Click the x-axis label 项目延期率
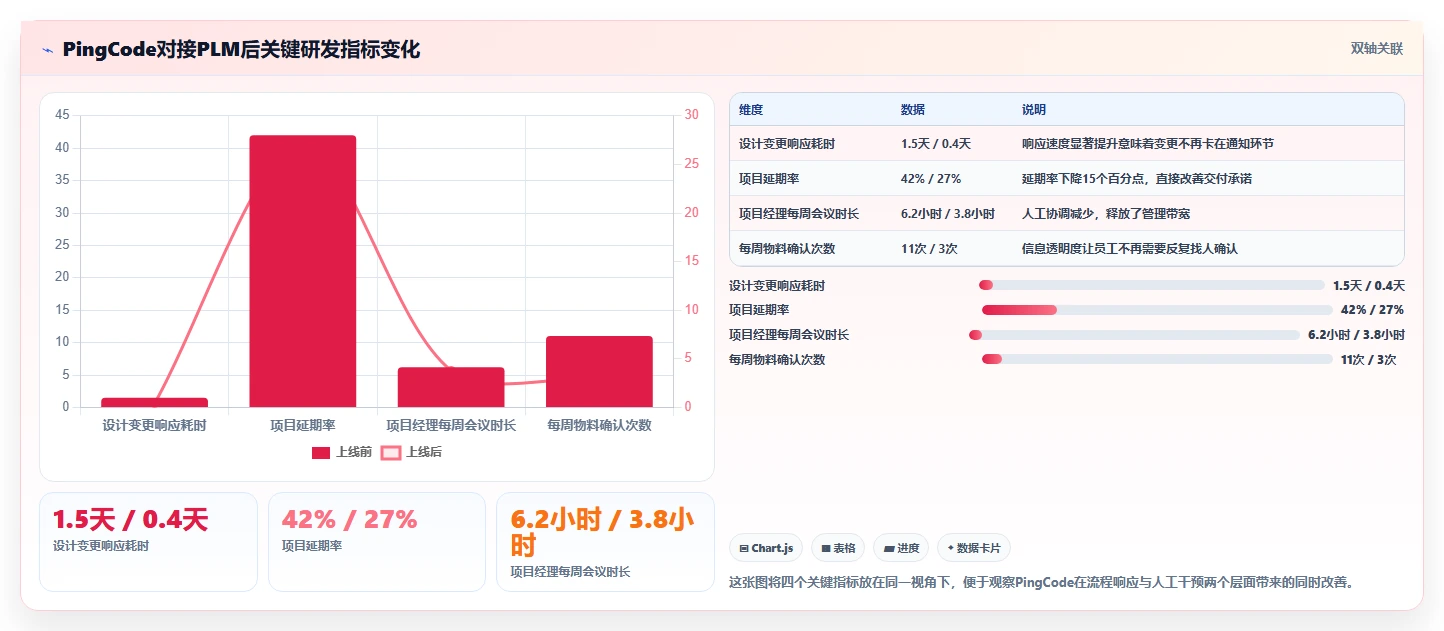The width and height of the screenshot is (1444, 631). click(x=303, y=425)
